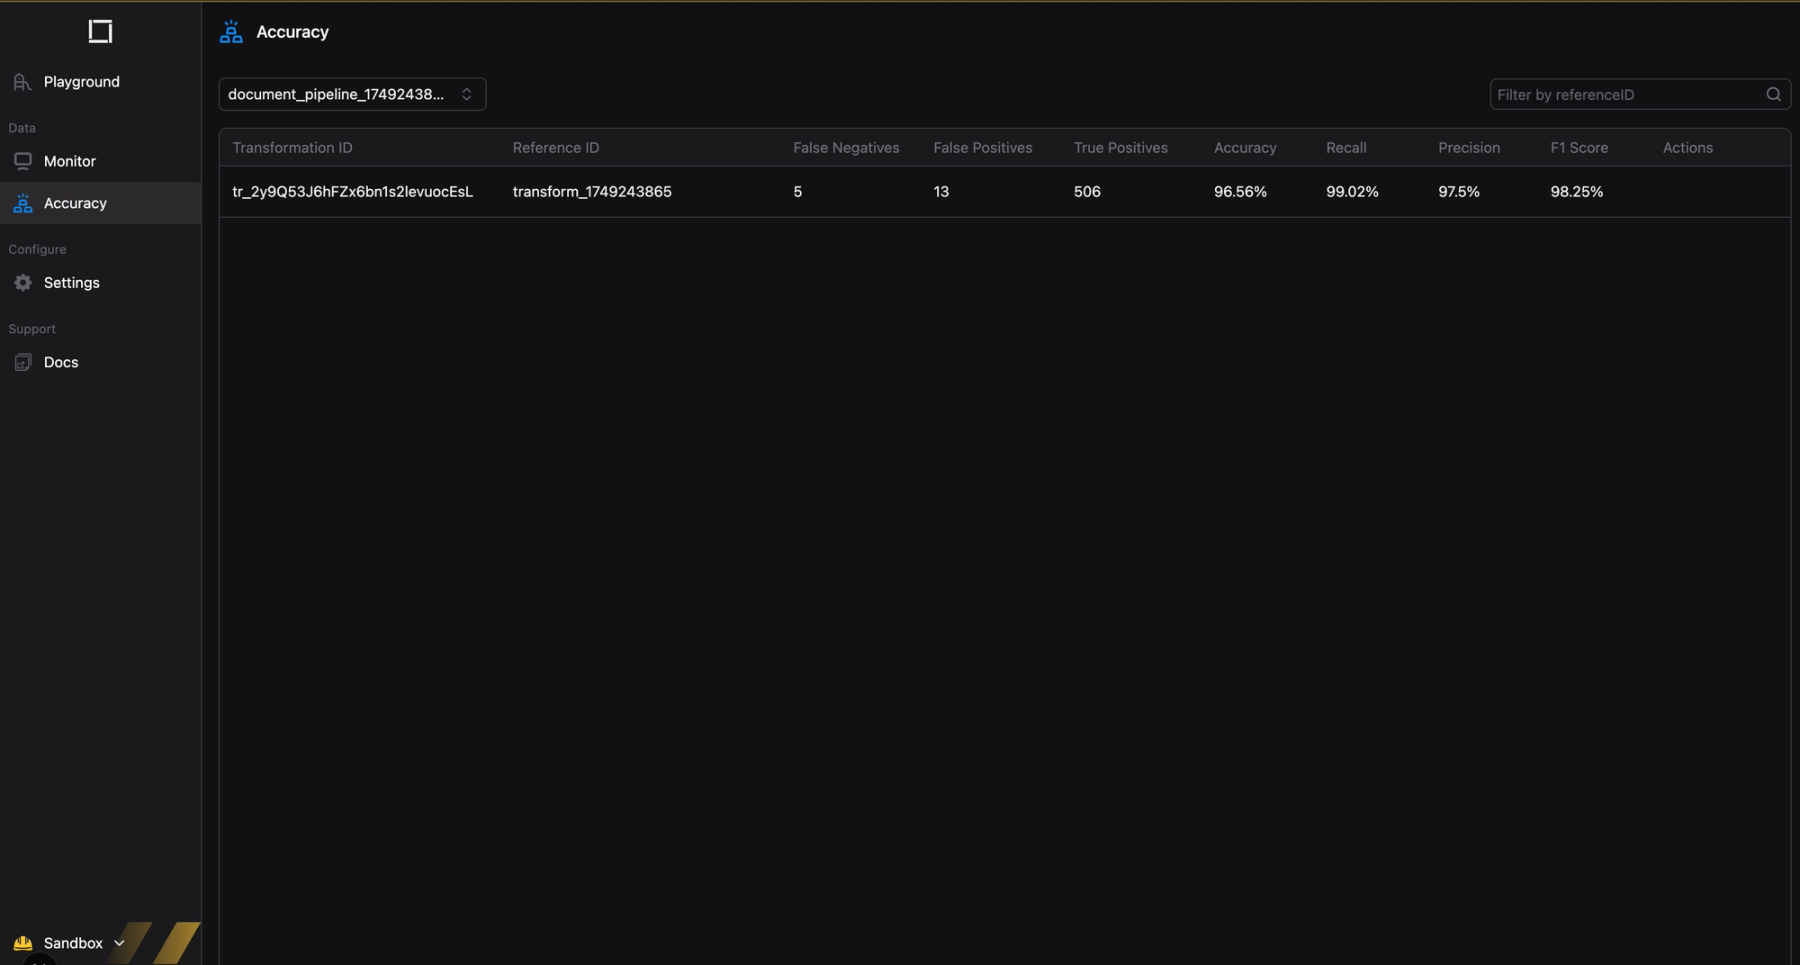
Task: Click F1 Score column header
Action: click(x=1579, y=148)
